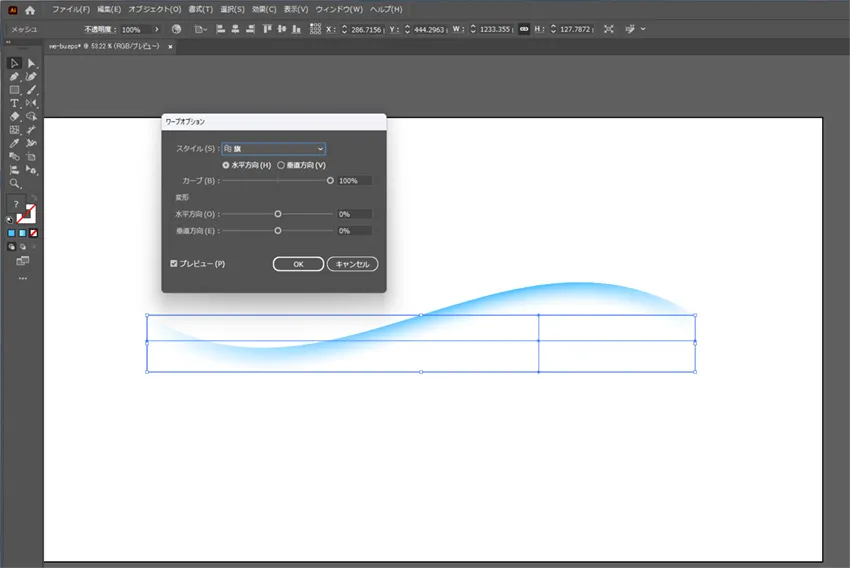Screen dimensions: 850x568
Task: Open dropdown arrow at right end of control bar
Action: coord(643,30)
